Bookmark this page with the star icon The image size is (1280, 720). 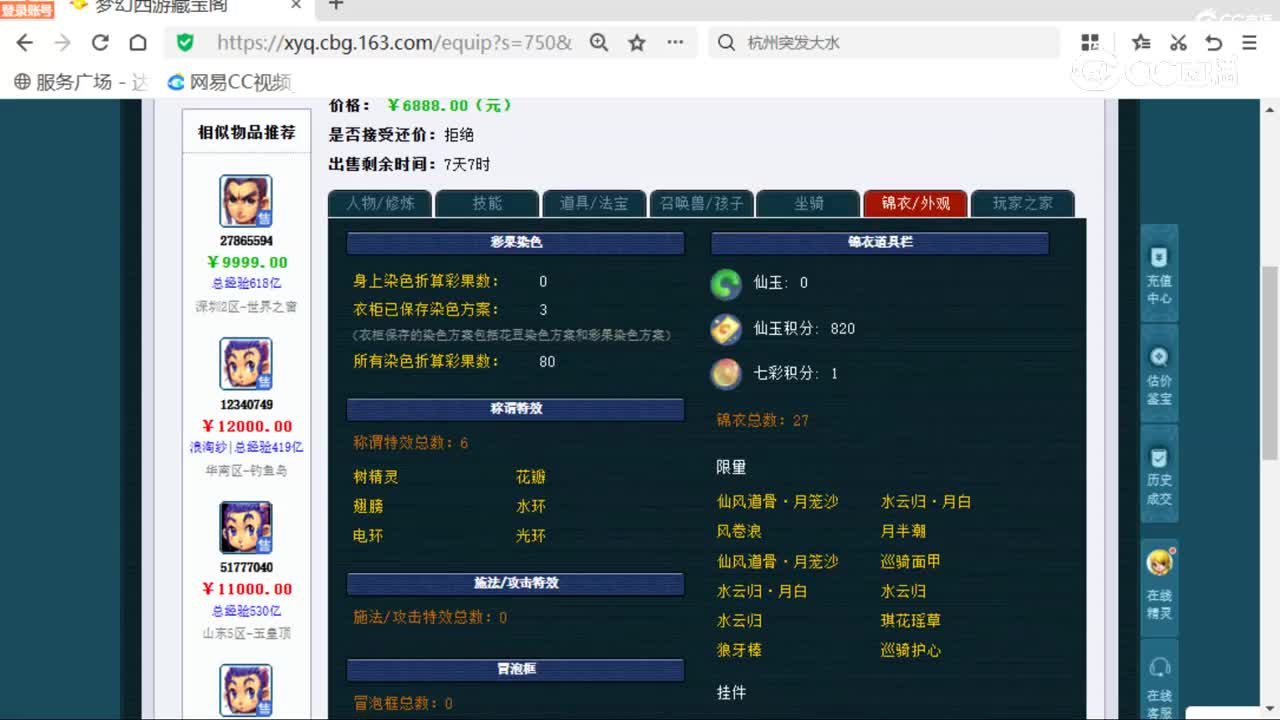click(636, 43)
